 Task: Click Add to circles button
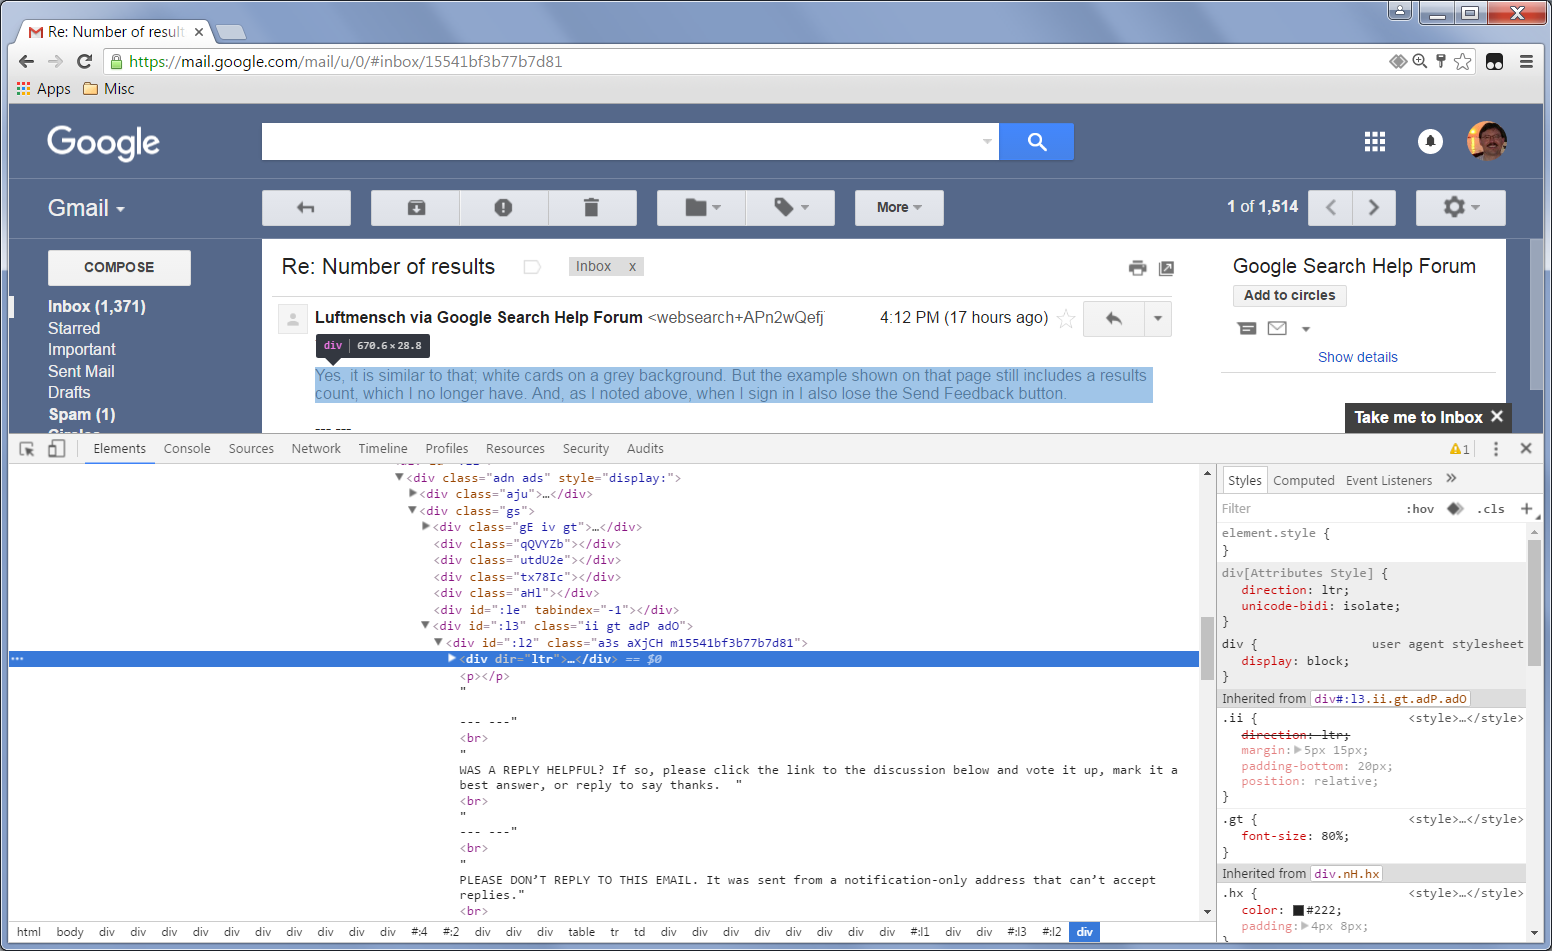tap(1290, 295)
